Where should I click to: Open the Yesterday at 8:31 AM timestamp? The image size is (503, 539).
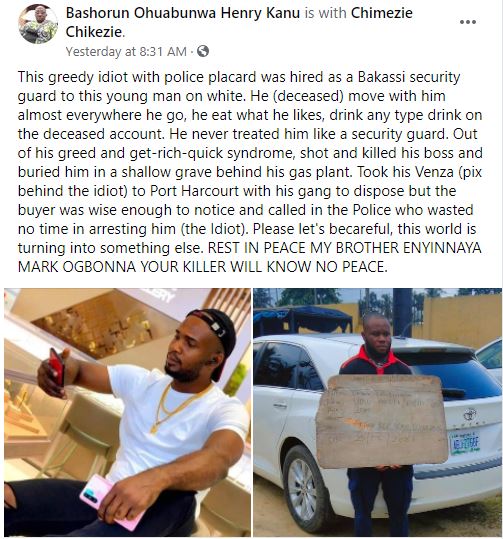[126, 52]
